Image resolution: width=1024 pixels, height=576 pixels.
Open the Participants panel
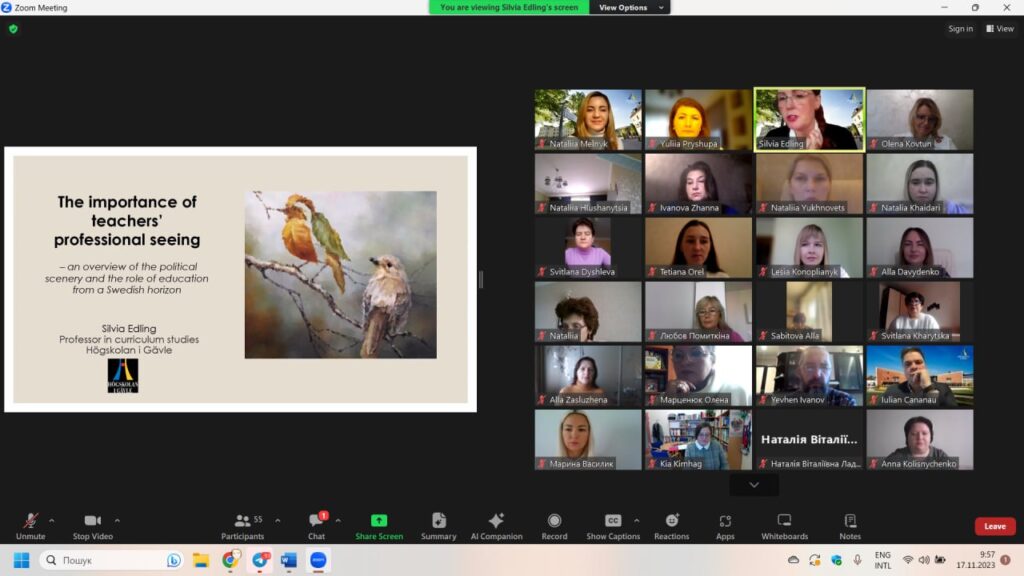[243, 526]
